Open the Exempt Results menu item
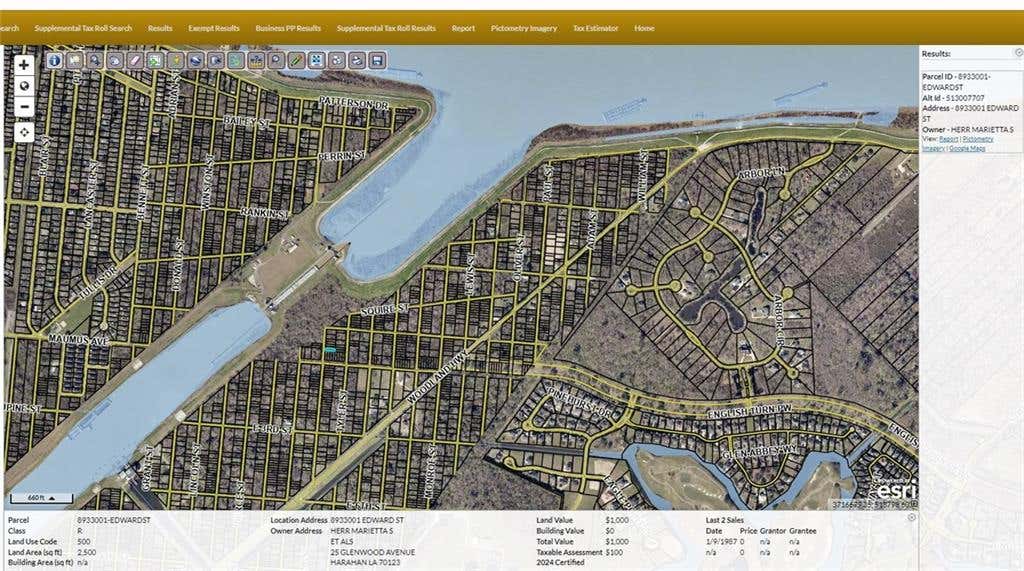This screenshot has width=1024, height=571. point(214,28)
